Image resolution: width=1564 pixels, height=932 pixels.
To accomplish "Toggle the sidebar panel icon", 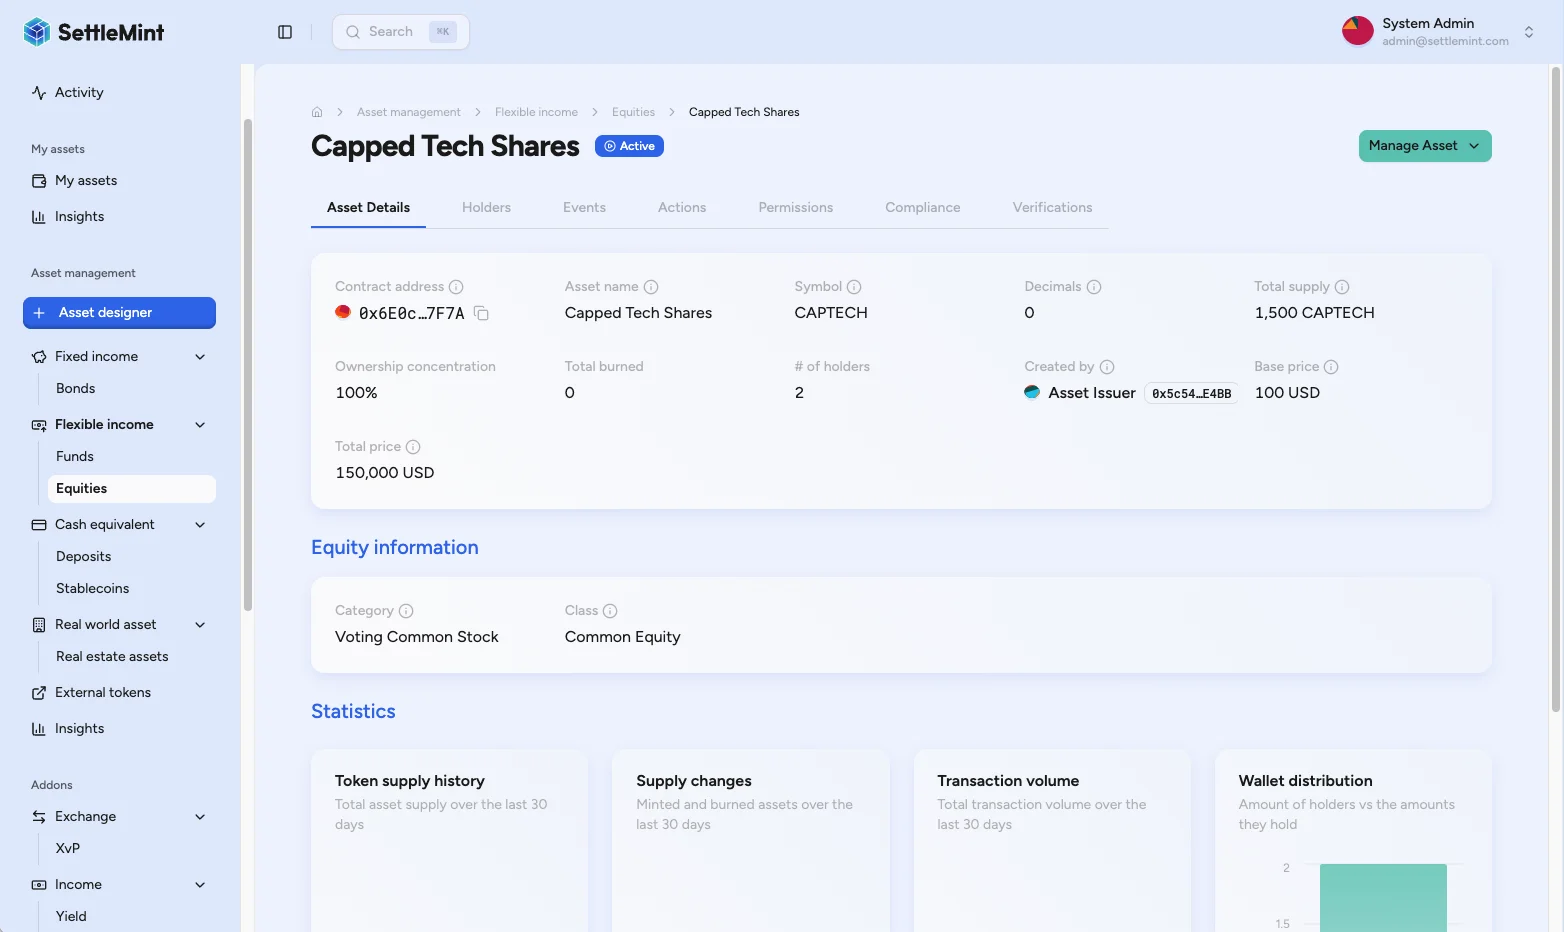I will pos(285,32).
